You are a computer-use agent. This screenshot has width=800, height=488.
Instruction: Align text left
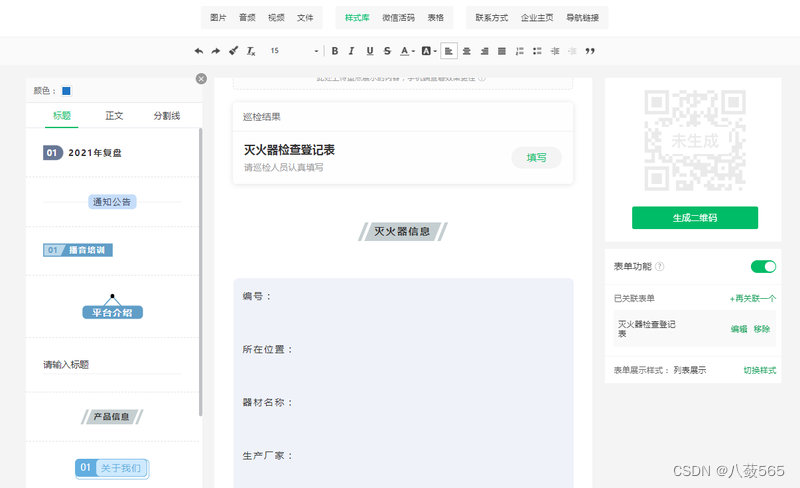(449, 51)
